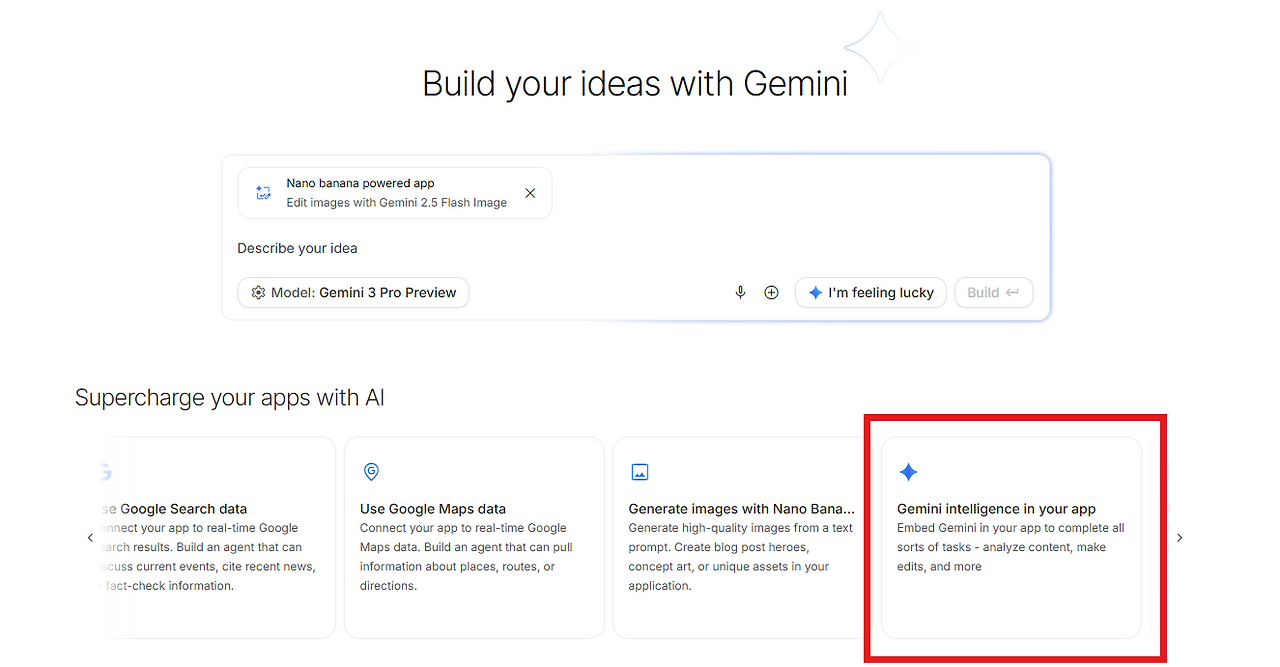Select the Google Search data card
The width and height of the screenshot is (1280, 667).
219,537
